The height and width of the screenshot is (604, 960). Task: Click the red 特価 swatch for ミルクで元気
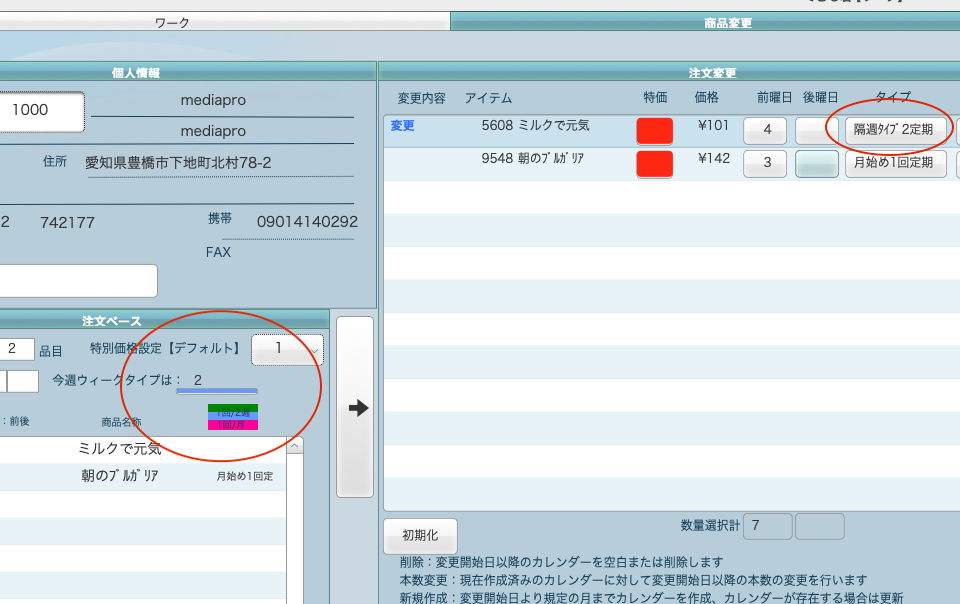pyautogui.click(x=654, y=130)
